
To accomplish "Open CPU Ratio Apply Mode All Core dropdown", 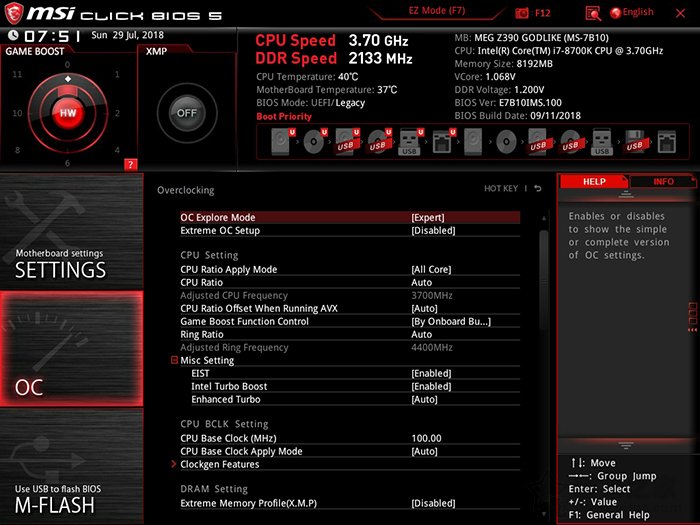I will [x=431, y=269].
